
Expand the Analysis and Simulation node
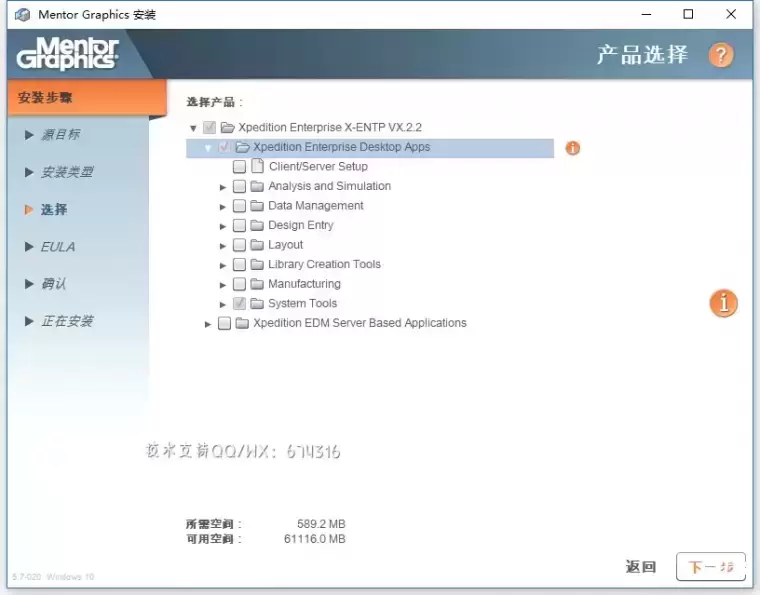[222, 187]
